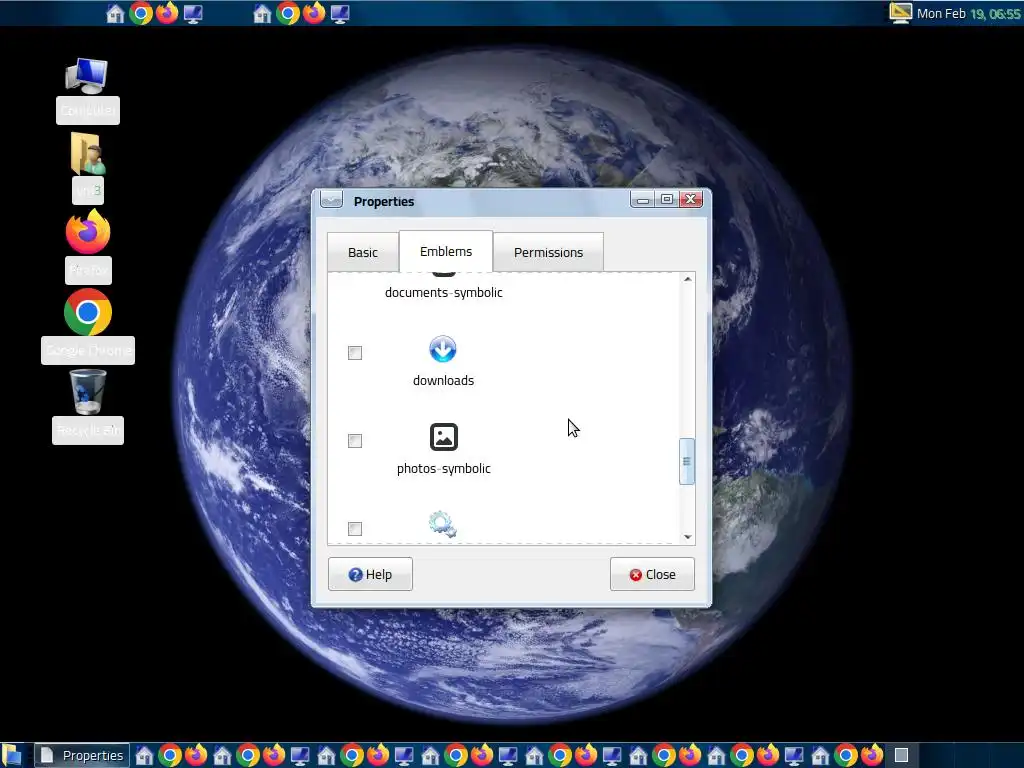Click the monitor icon in first top-panel launcher group
Image resolution: width=1024 pixels, height=768 pixels.
(193, 14)
